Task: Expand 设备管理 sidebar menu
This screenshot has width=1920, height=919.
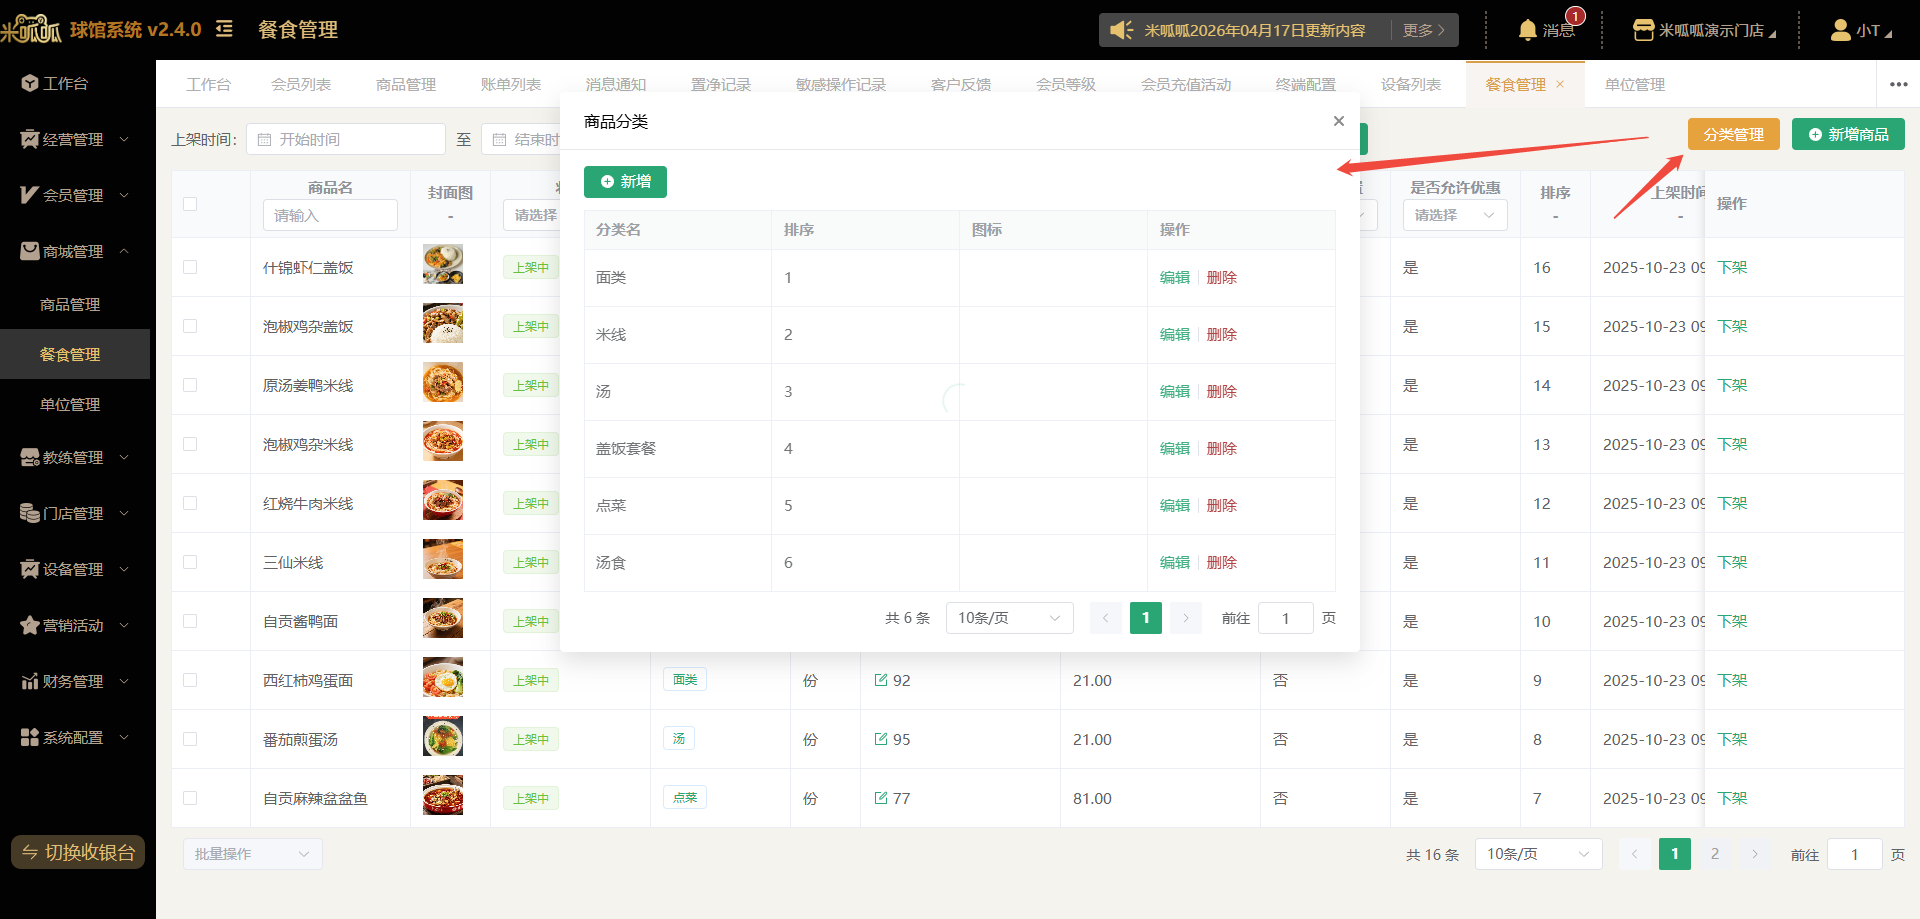Action: click(x=75, y=569)
